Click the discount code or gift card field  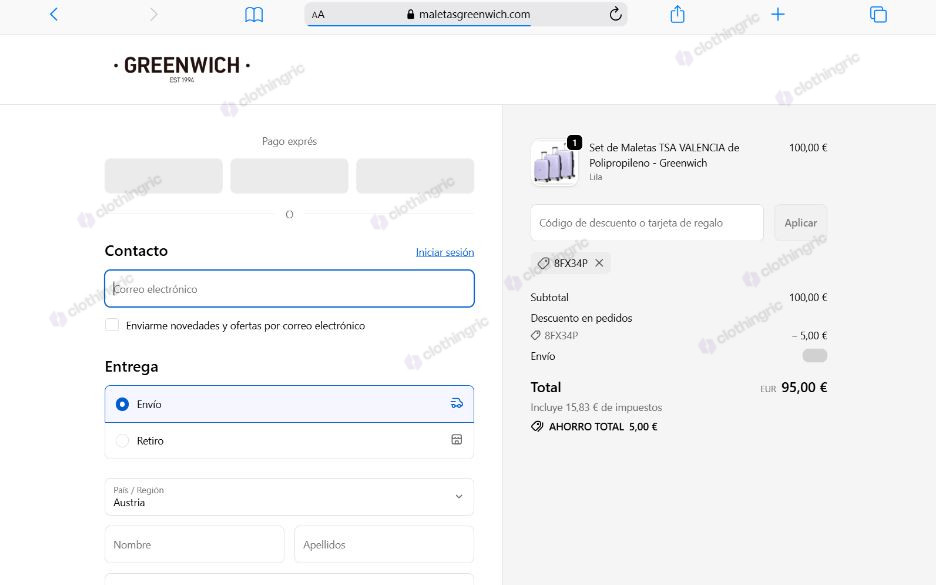pos(647,223)
